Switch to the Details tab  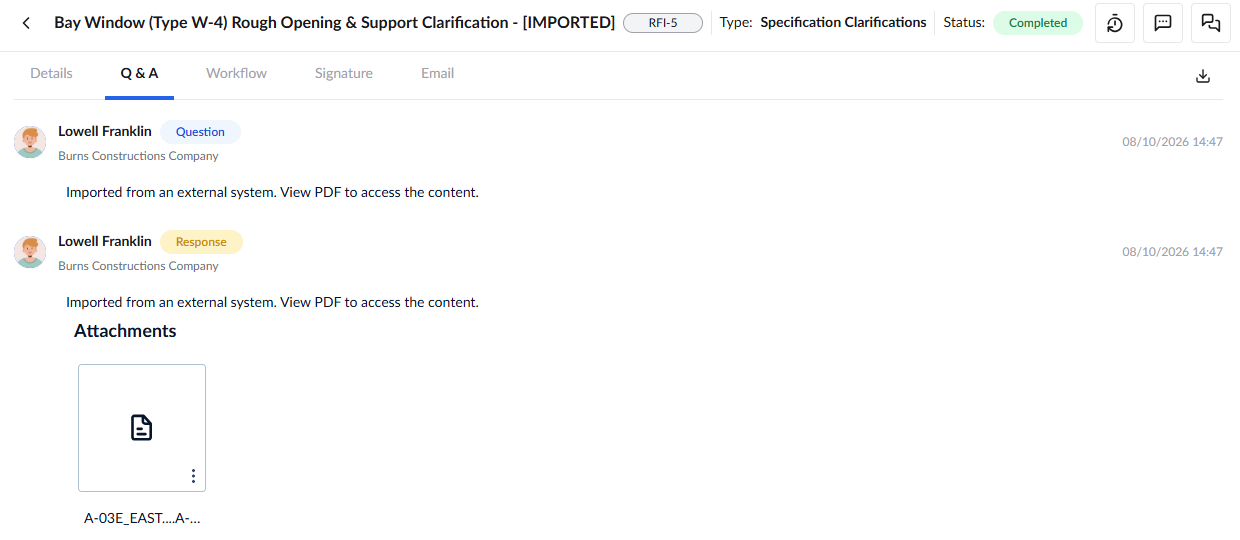[x=51, y=73]
